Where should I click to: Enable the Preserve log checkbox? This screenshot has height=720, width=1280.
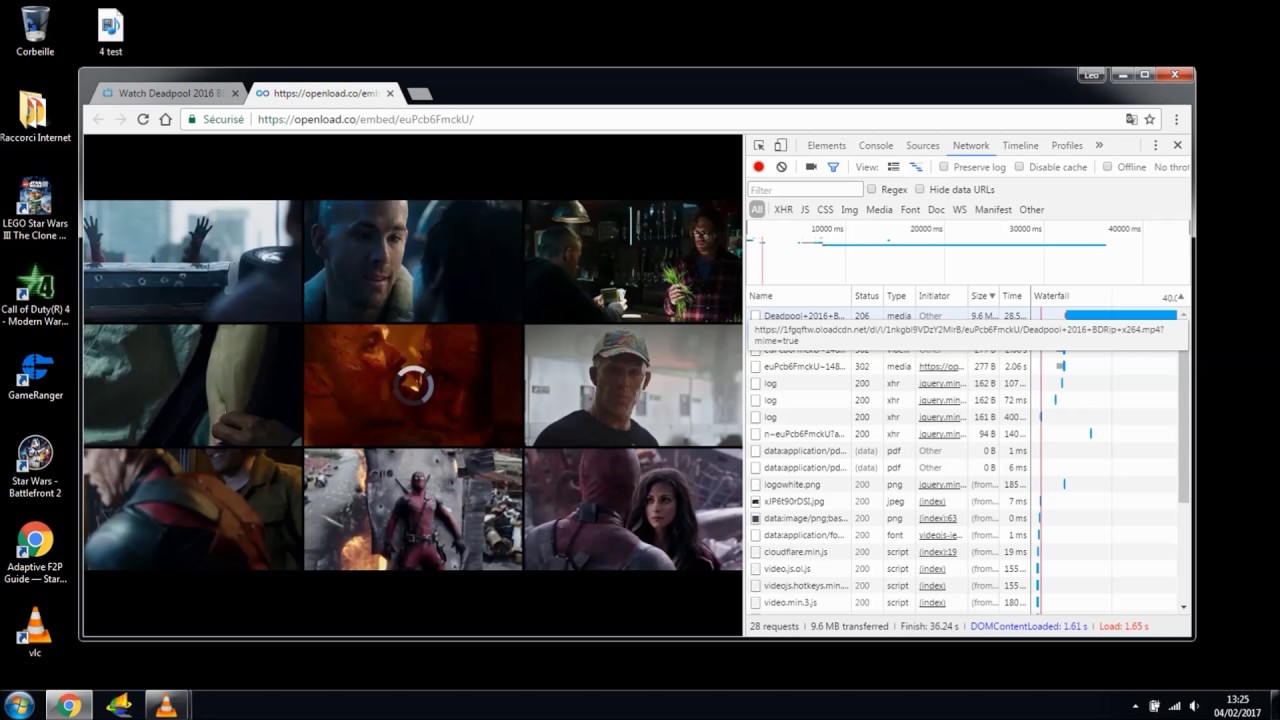point(944,167)
